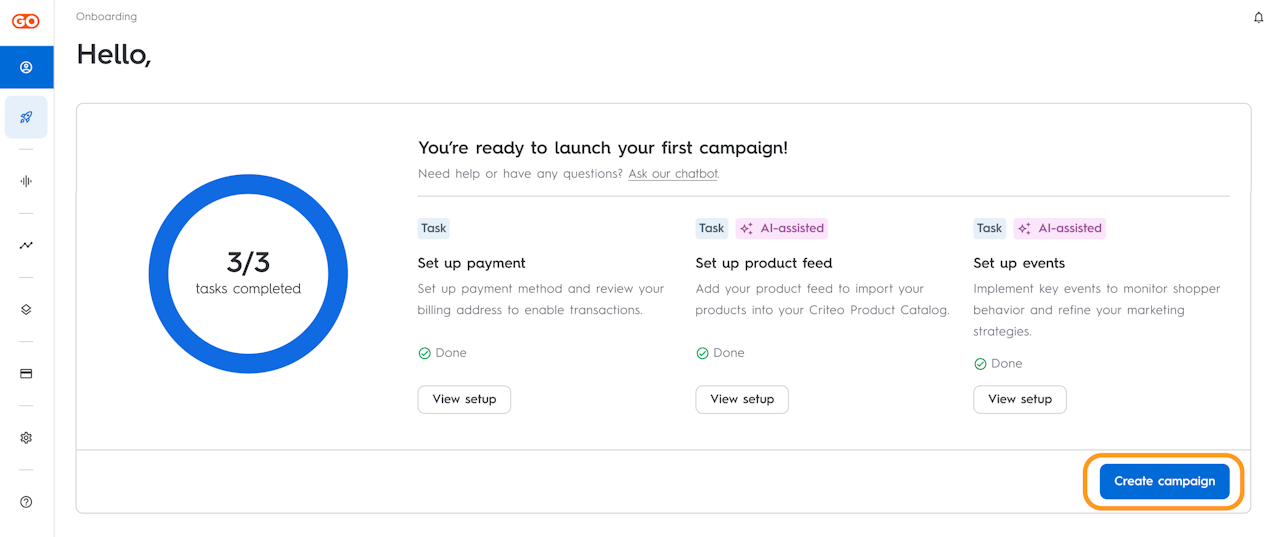This screenshot has width=1280, height=537.
Task: Click the AI-assisted badge on product feed
Action: [x=782, y=228]
